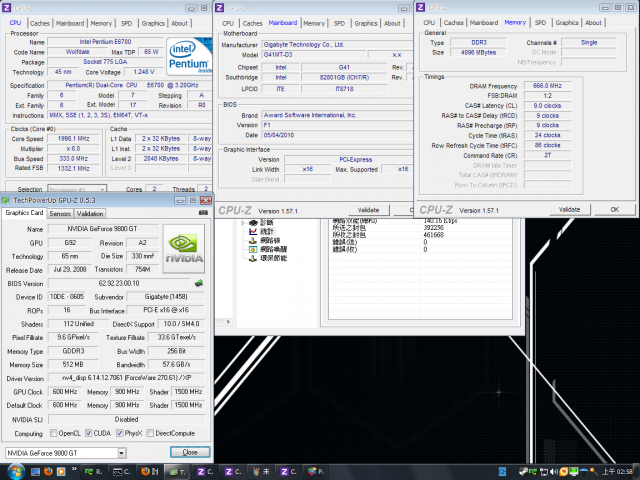Click Validate in Memory CPU-Z window

point(569,209)
